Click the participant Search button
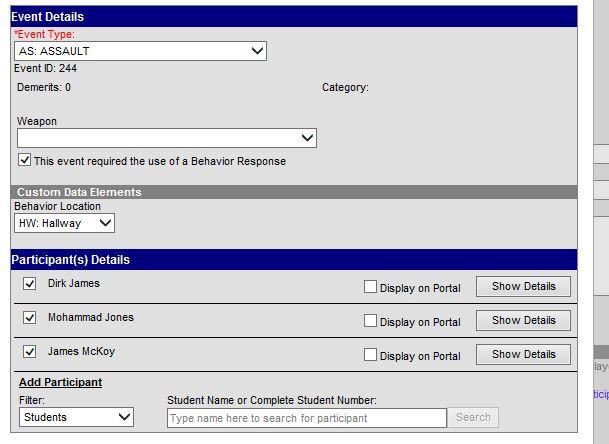The height and width of the screenshot is (444, 609). coord(473,417)
